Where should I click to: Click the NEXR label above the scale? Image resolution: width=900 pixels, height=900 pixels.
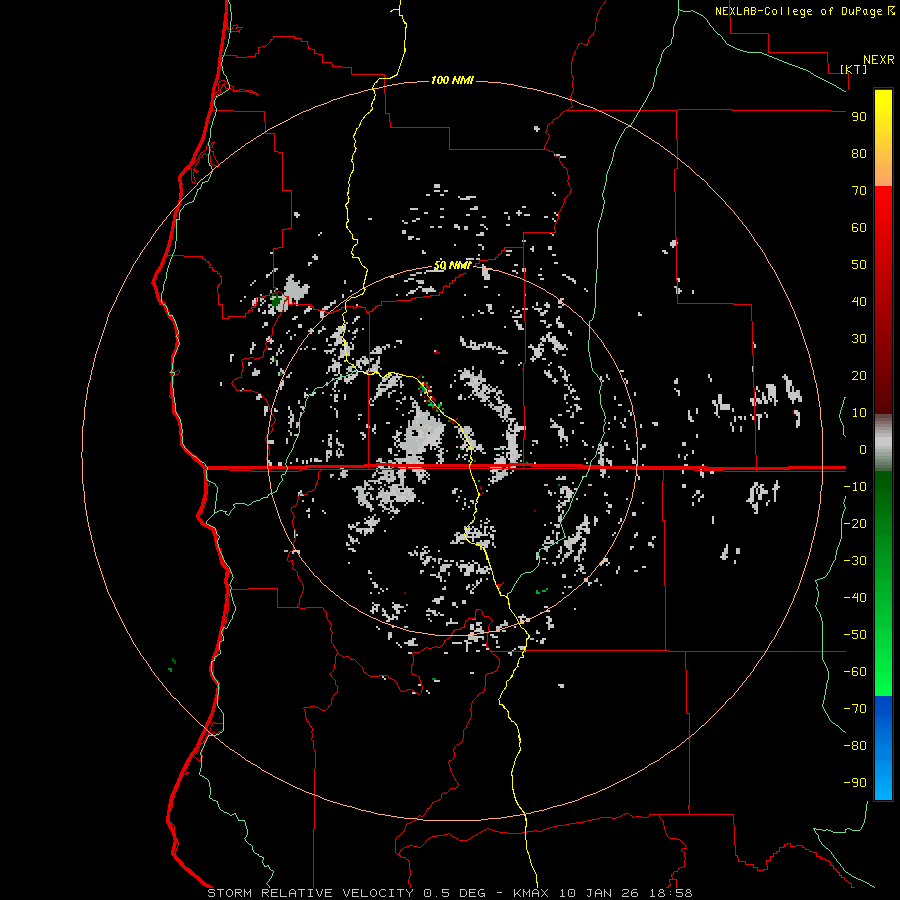(879, 60)
